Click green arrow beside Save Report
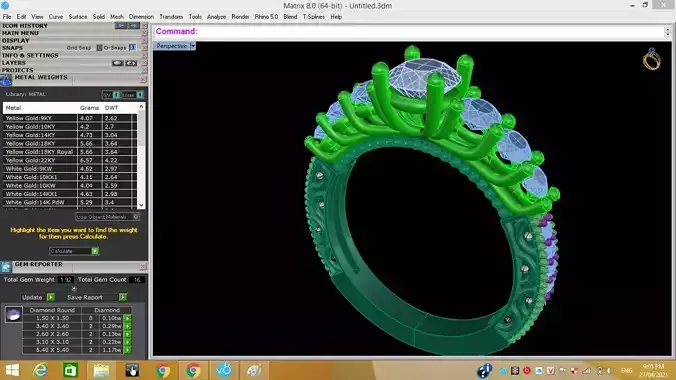676x380 pixels. click(123, 297)
